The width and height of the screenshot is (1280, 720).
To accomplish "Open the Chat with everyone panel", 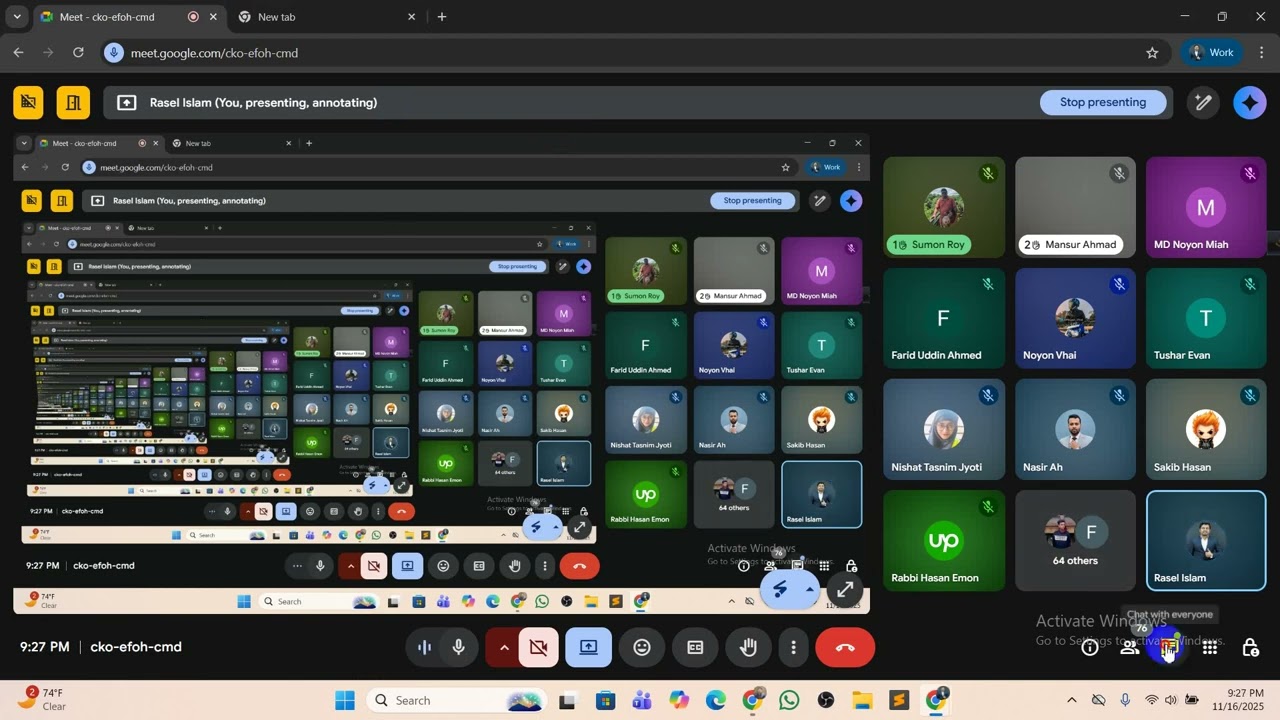I will 1169,648.
